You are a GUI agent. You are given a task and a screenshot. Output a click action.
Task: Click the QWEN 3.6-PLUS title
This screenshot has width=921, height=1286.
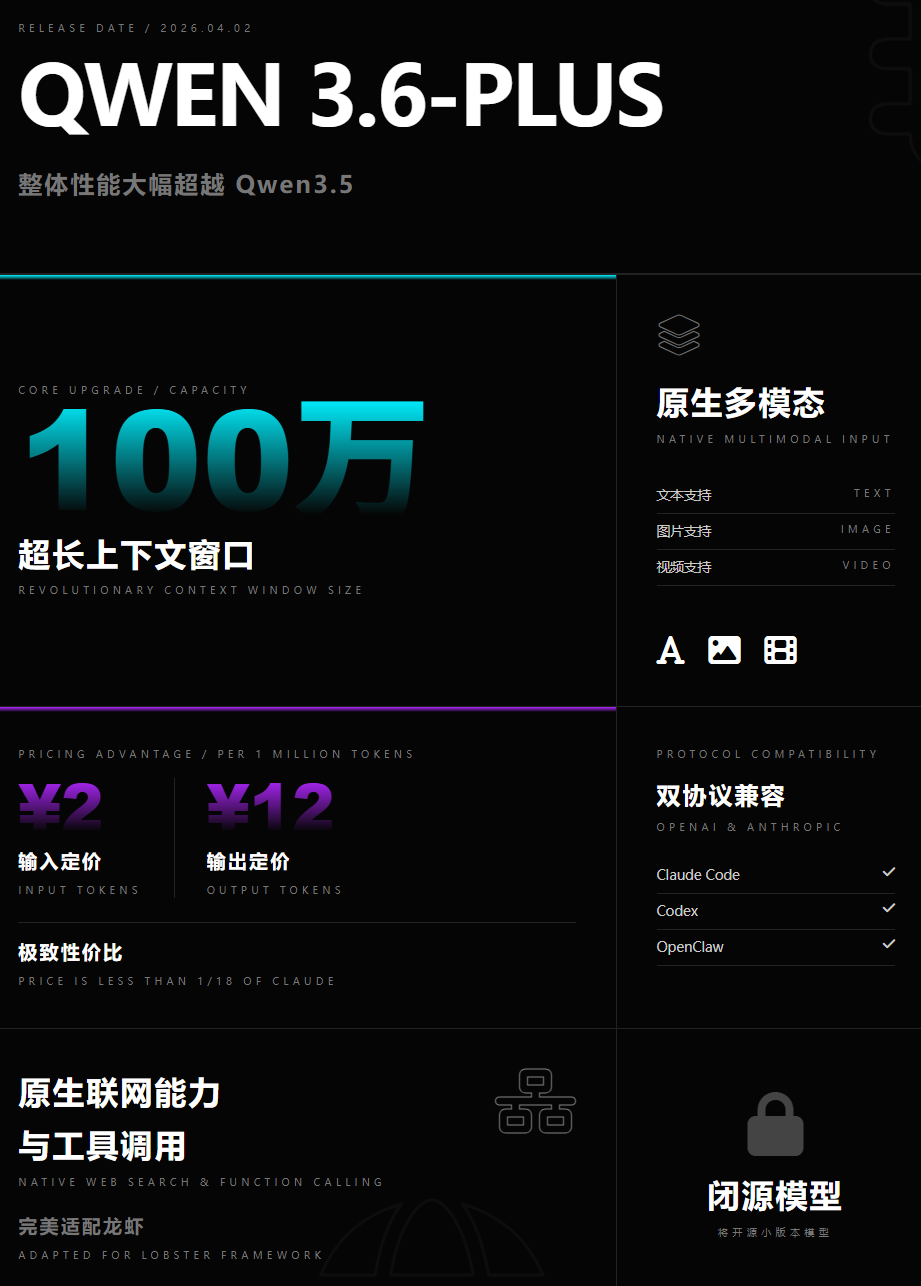point(340,95)
